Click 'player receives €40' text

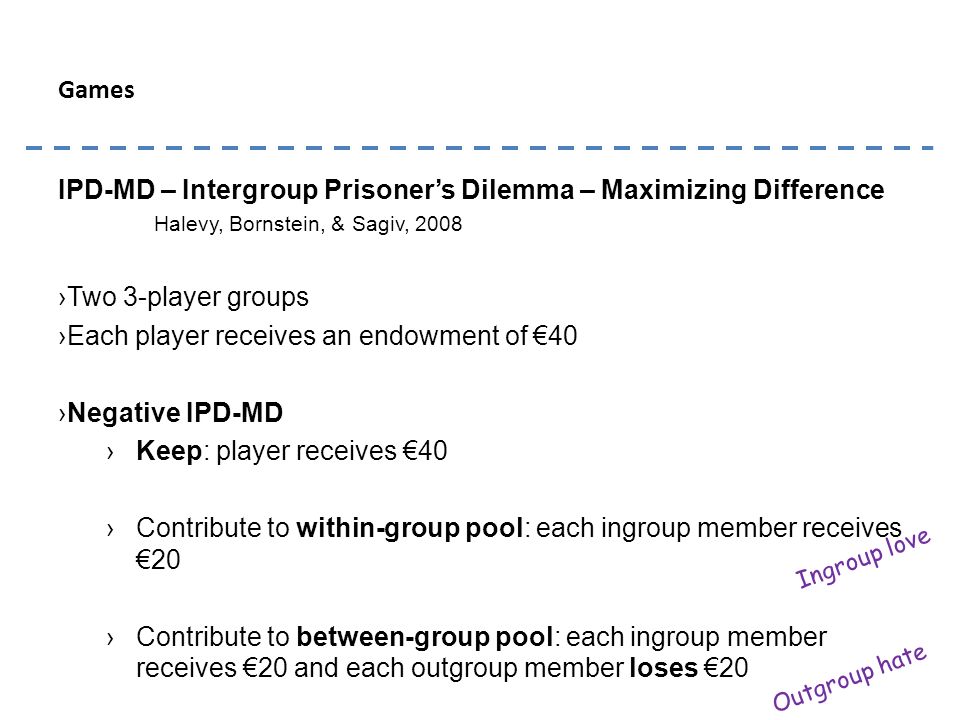click(x=332, y=451)
